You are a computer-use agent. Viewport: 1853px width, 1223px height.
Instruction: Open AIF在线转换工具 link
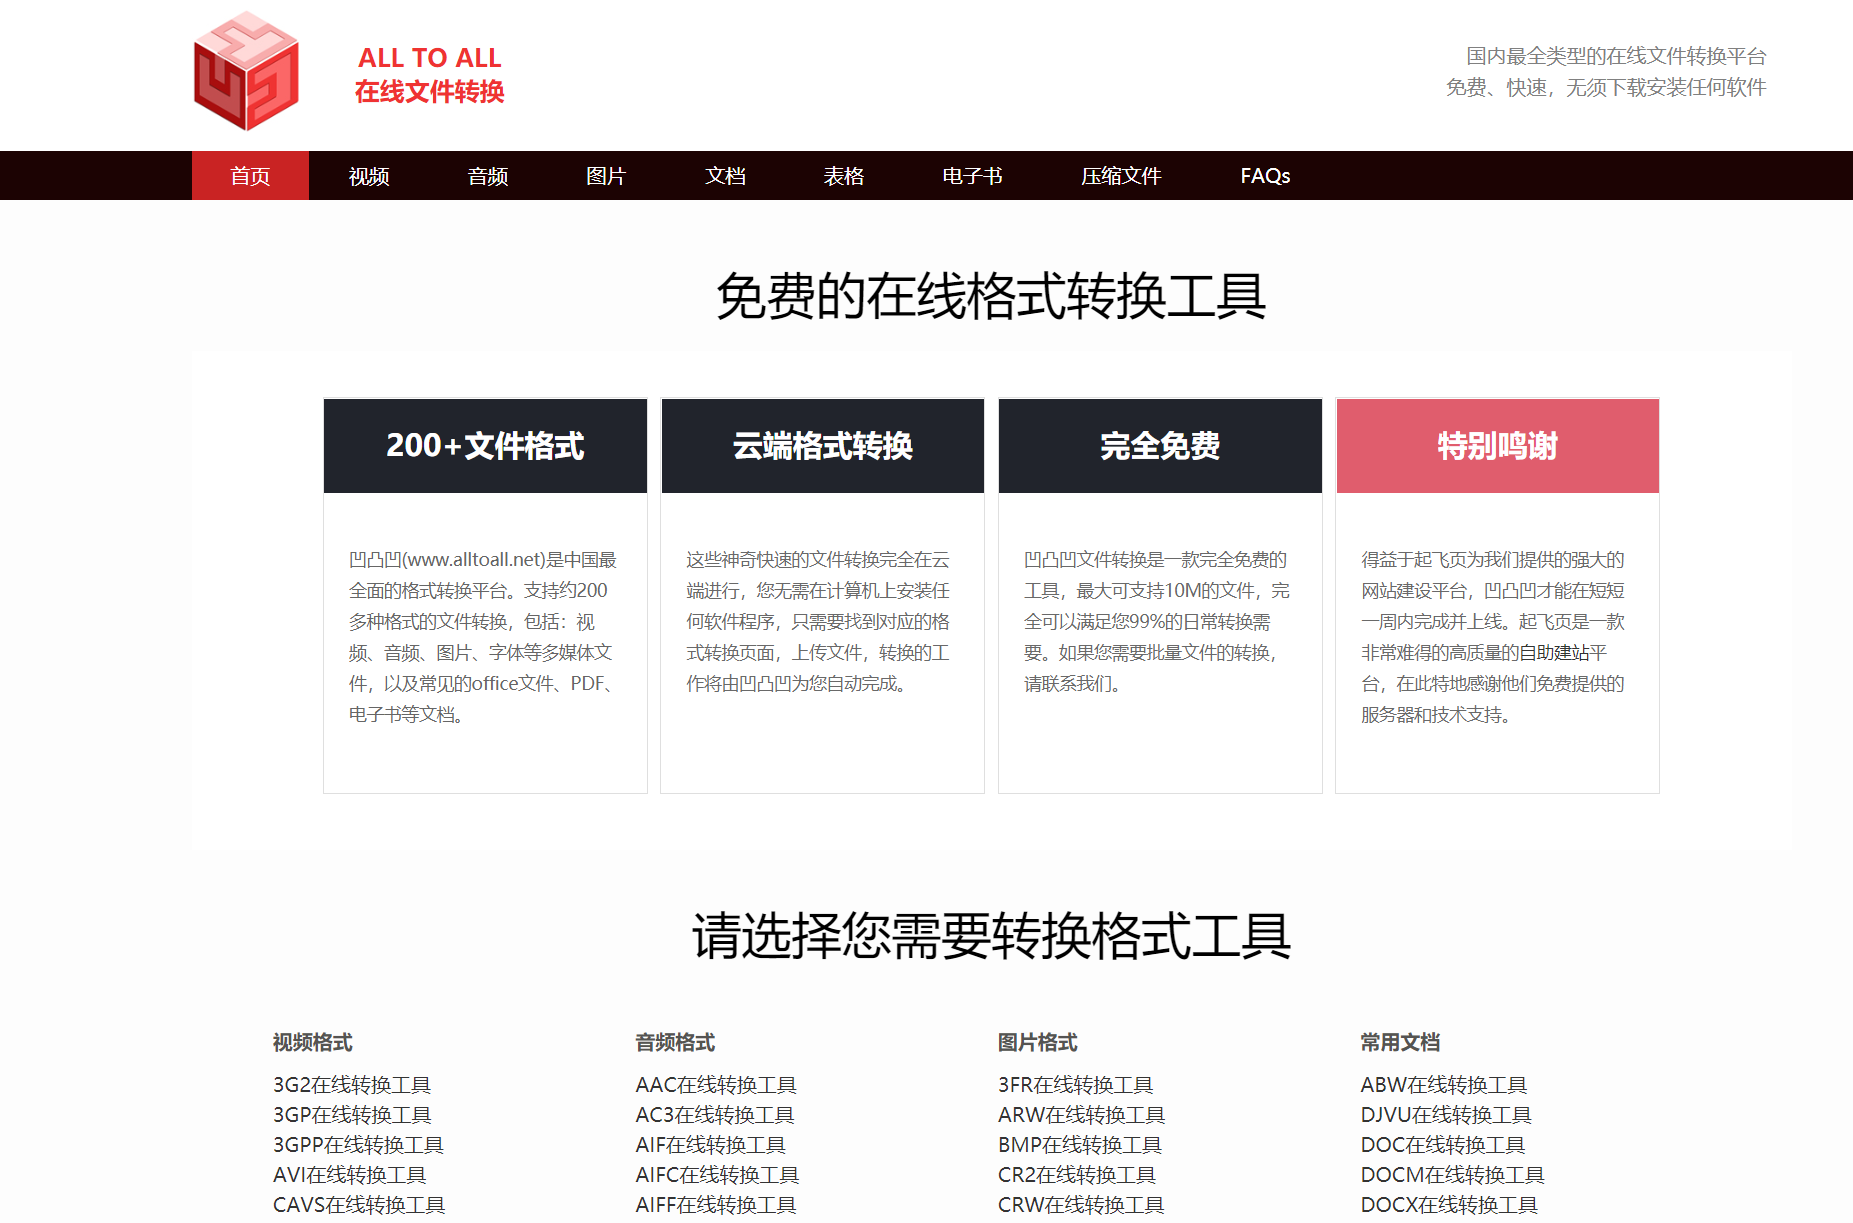[711, 1145]
